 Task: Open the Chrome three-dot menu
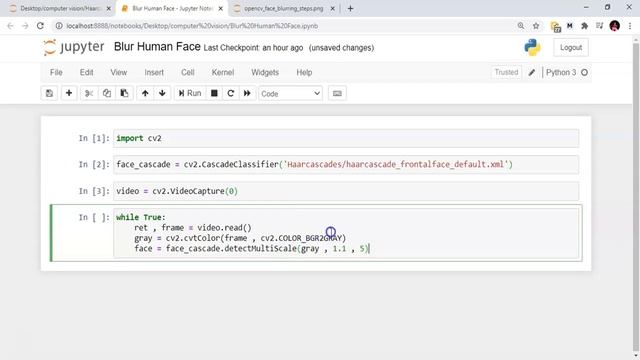(x=630, y=26)
